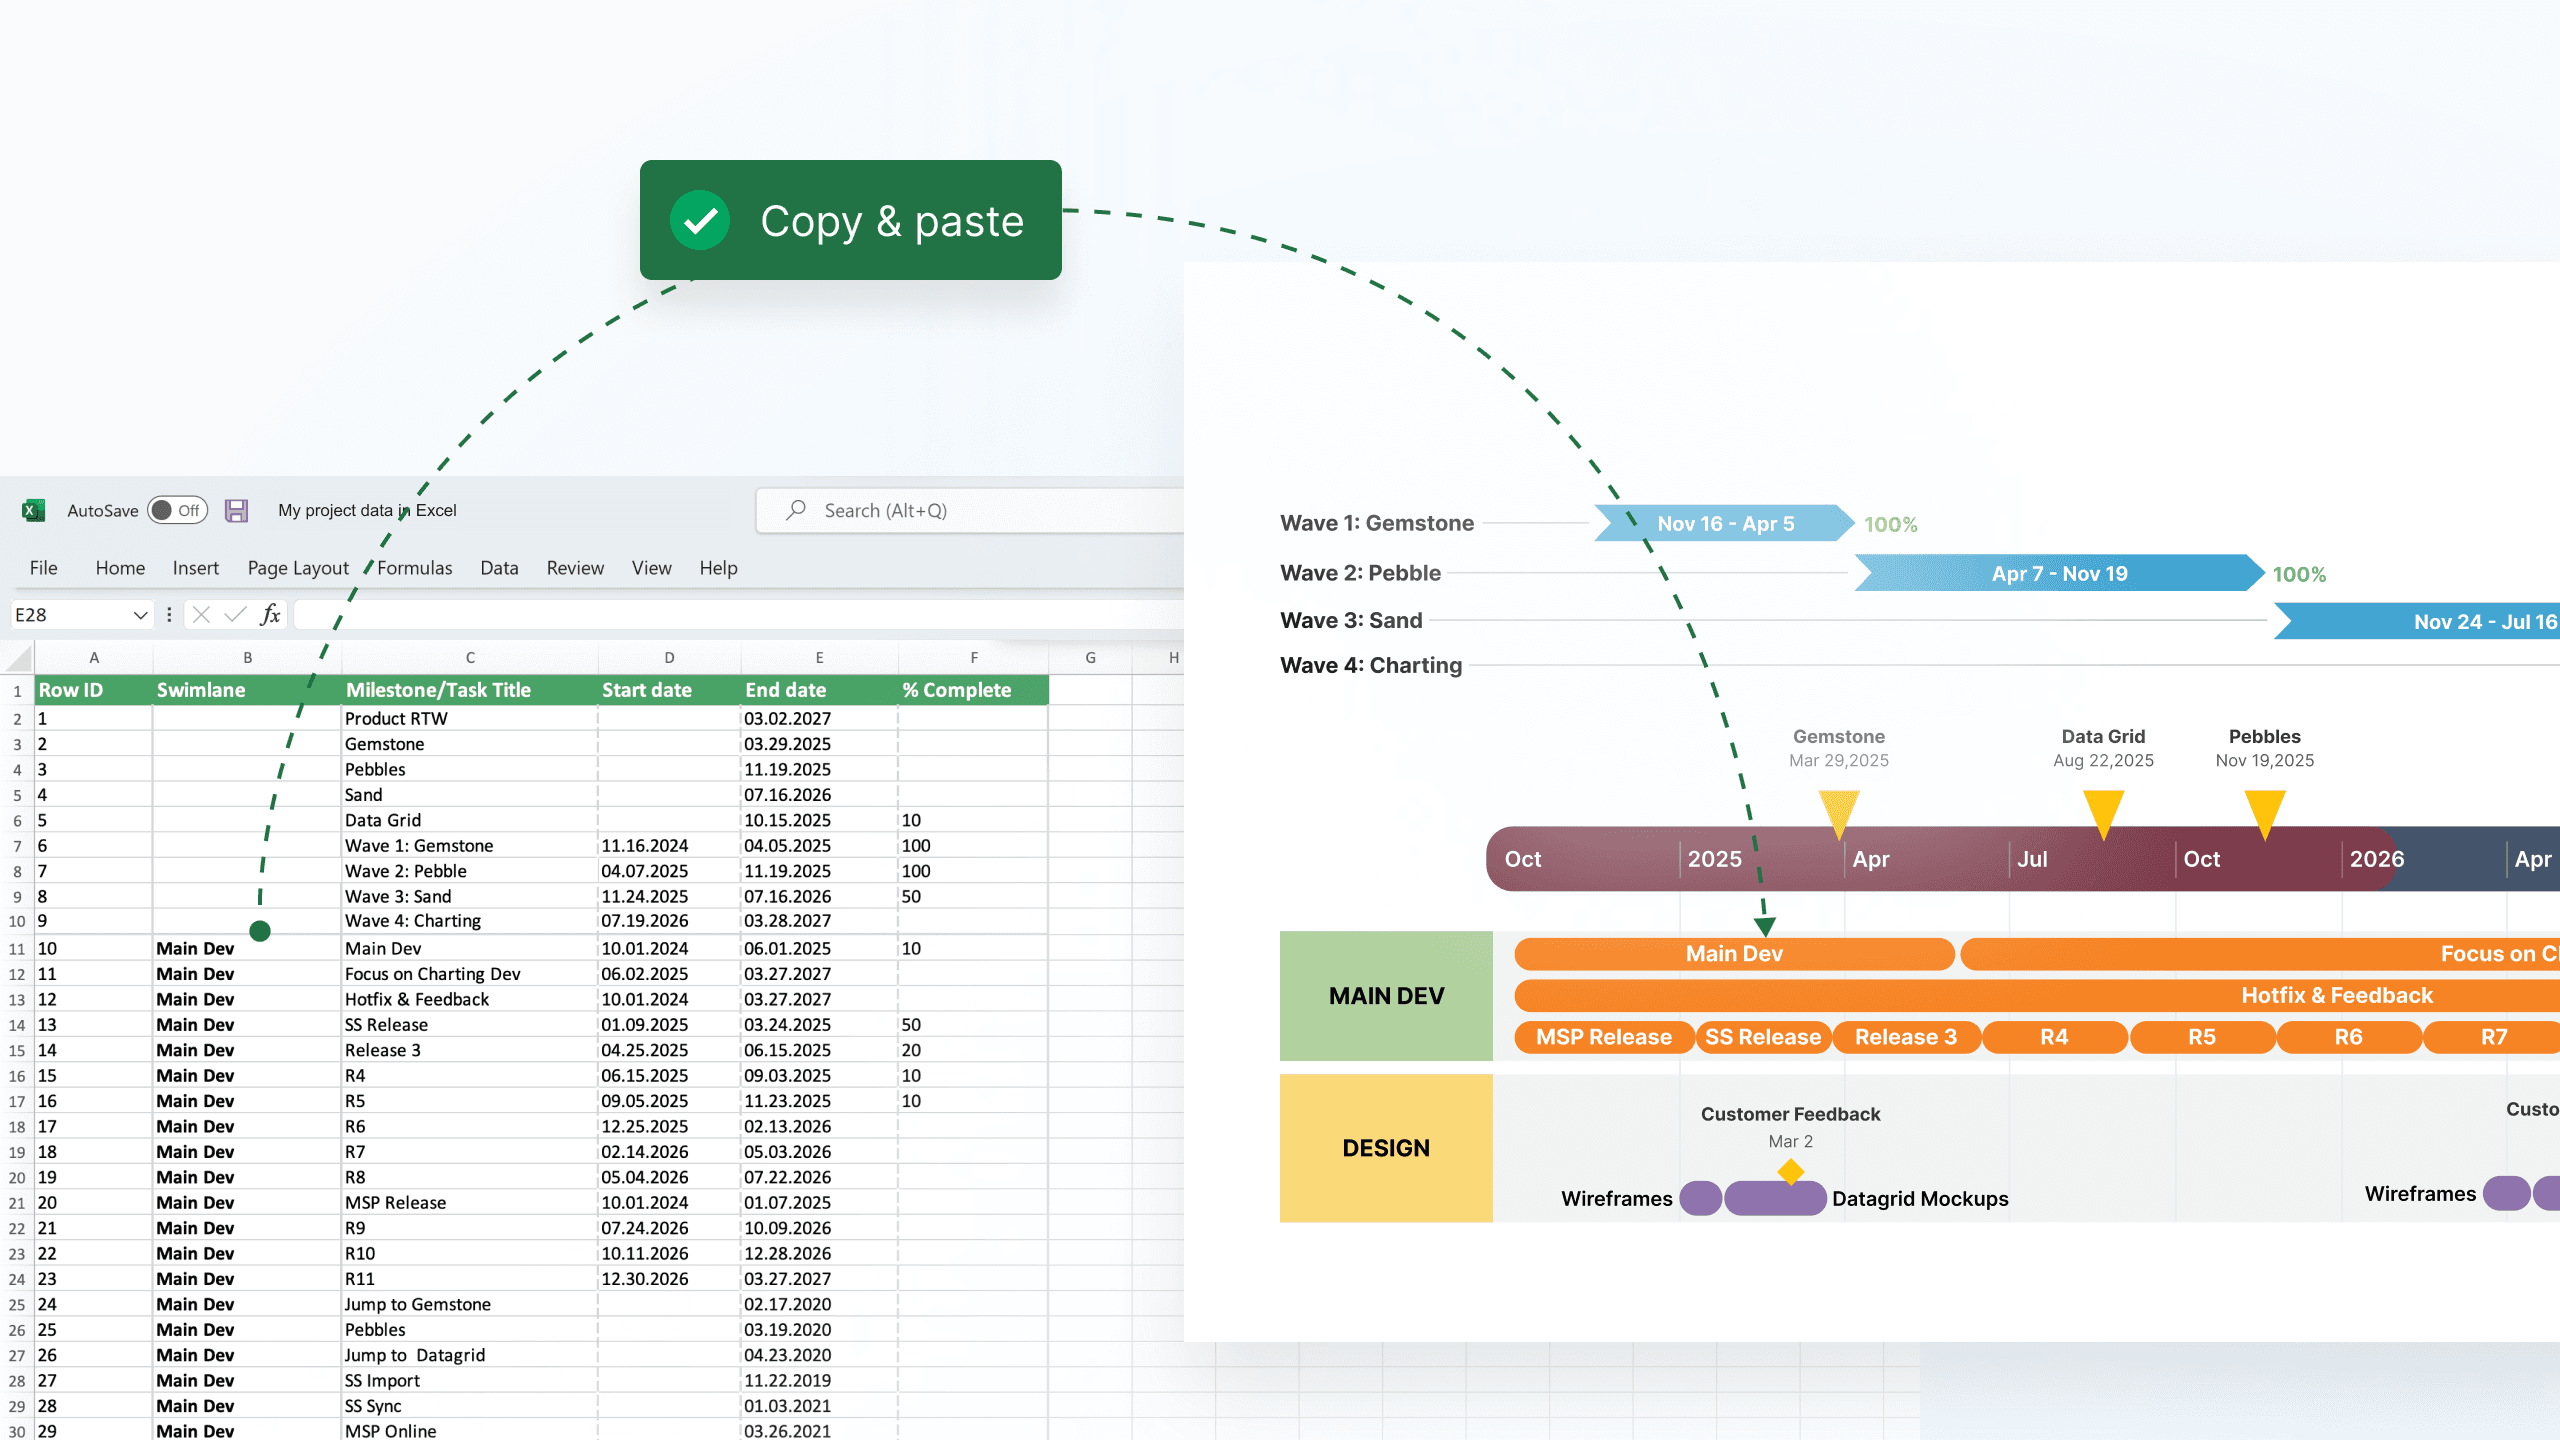
Task: Click the green checkmark on Copy & paste badge
Action: 702,220
